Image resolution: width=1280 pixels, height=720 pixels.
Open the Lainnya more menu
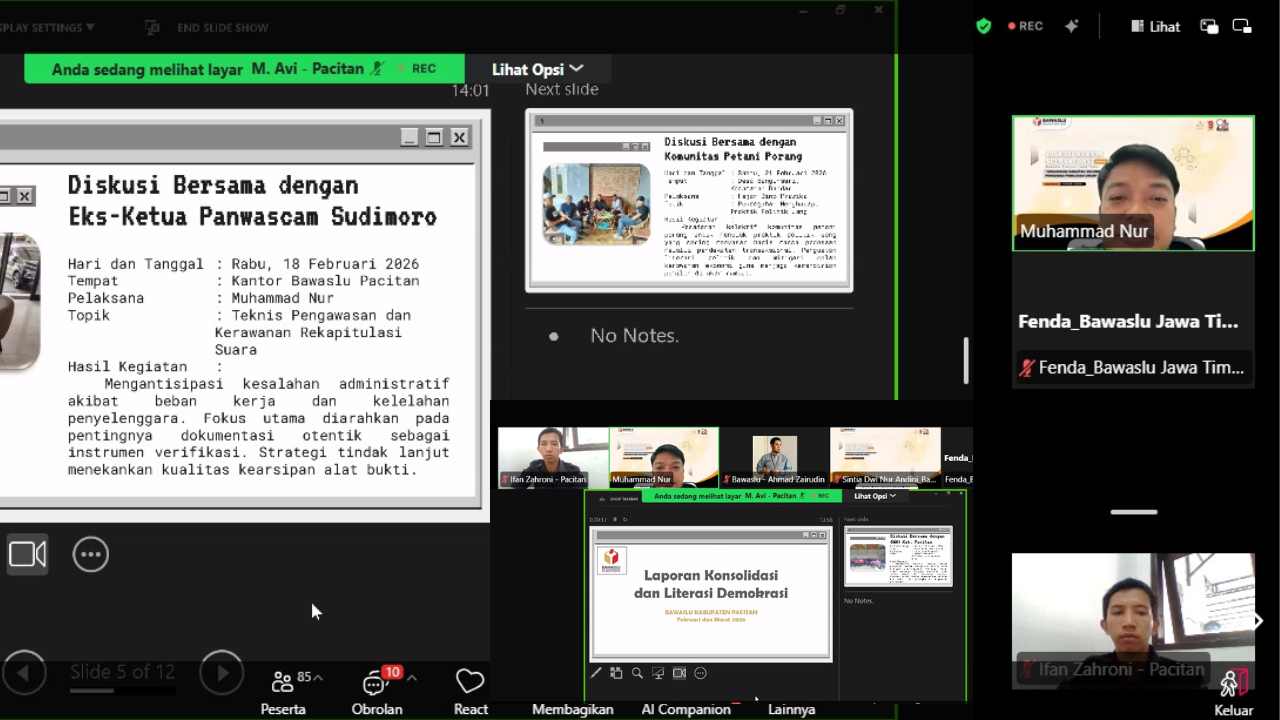click(x=791, y=709)
